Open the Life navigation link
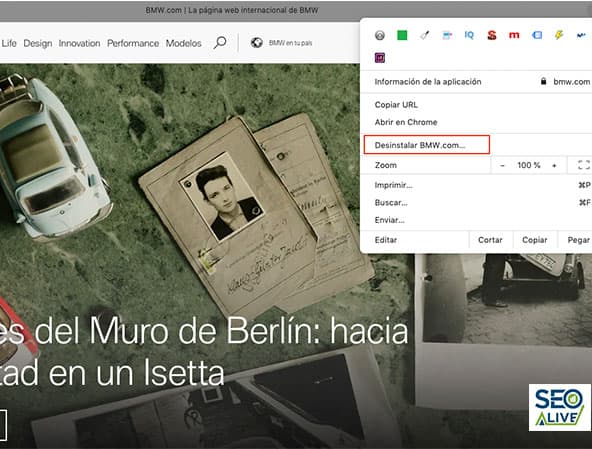The width and height of the screenshot is (592, 449). [9, 43]
